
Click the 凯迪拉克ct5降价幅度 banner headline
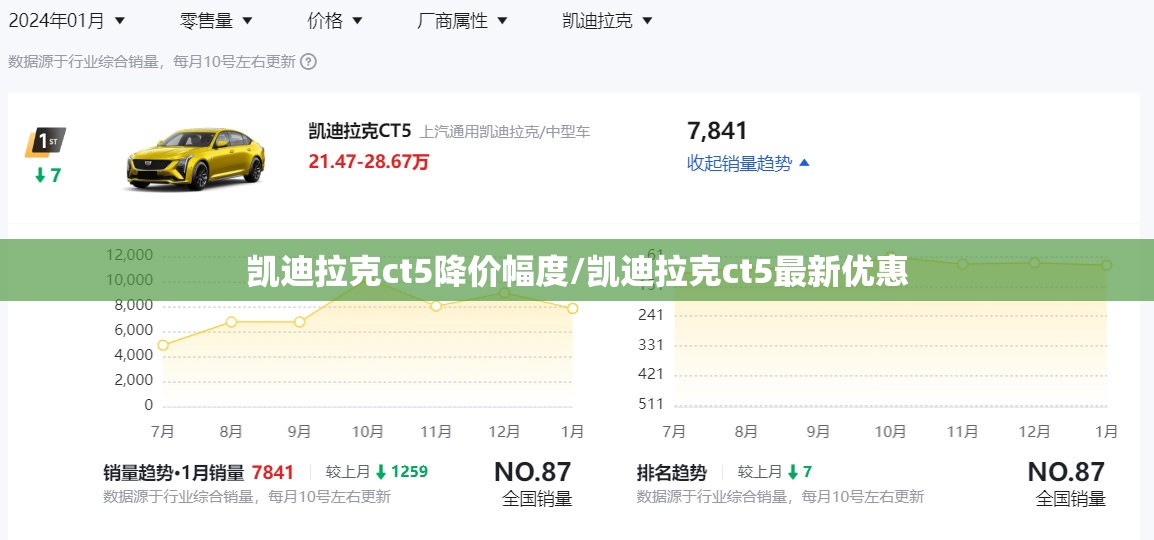410,271
